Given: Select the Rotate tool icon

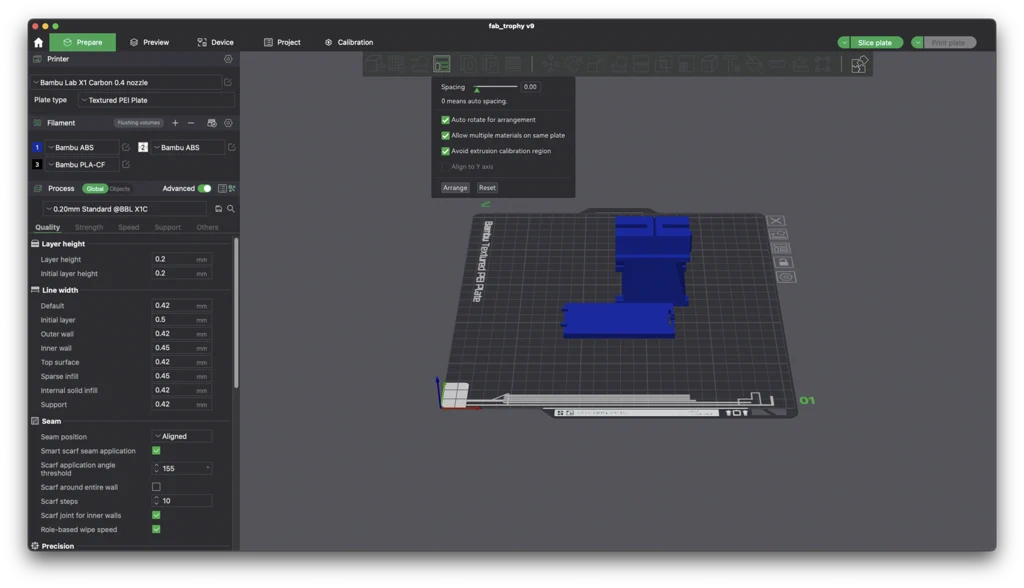Looking at the screenshot, I should pyautogui.click(x=573, y=64).
